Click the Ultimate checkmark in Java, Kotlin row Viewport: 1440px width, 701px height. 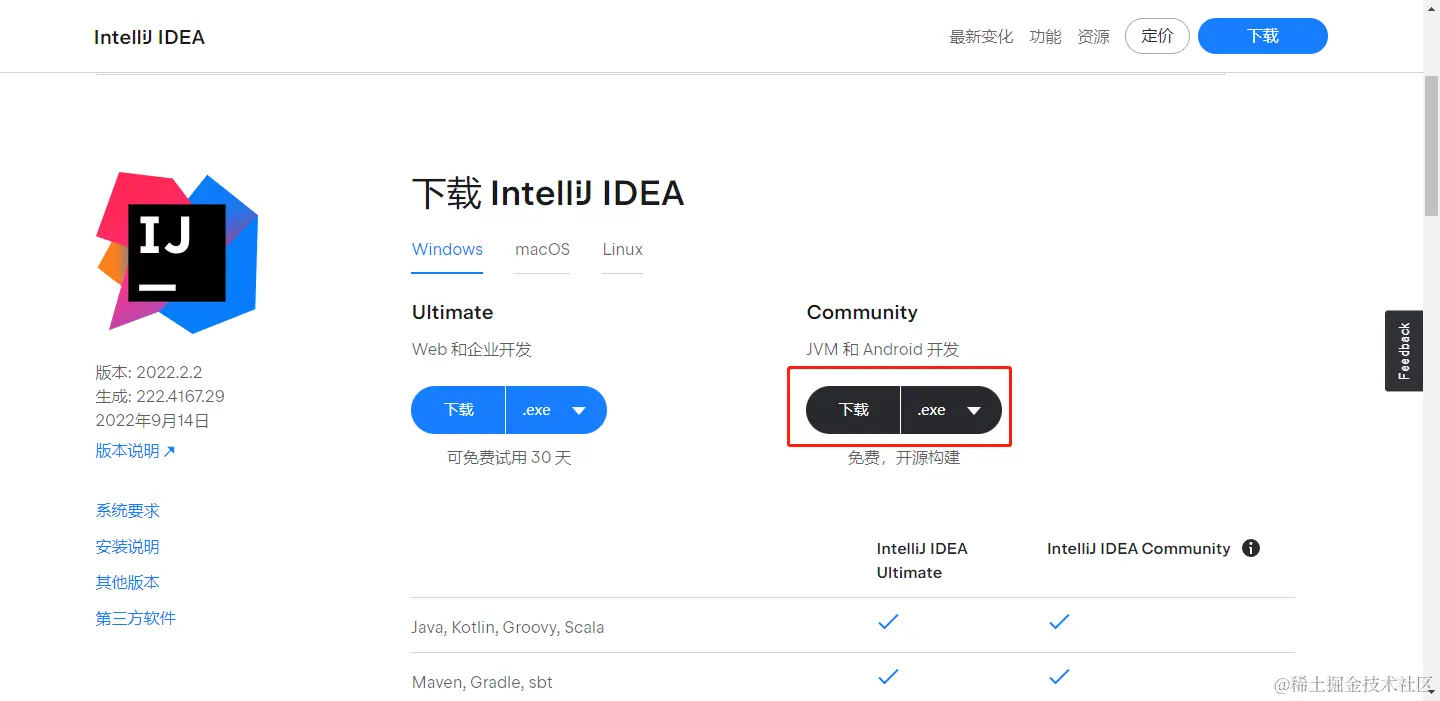tap(888, 622)
